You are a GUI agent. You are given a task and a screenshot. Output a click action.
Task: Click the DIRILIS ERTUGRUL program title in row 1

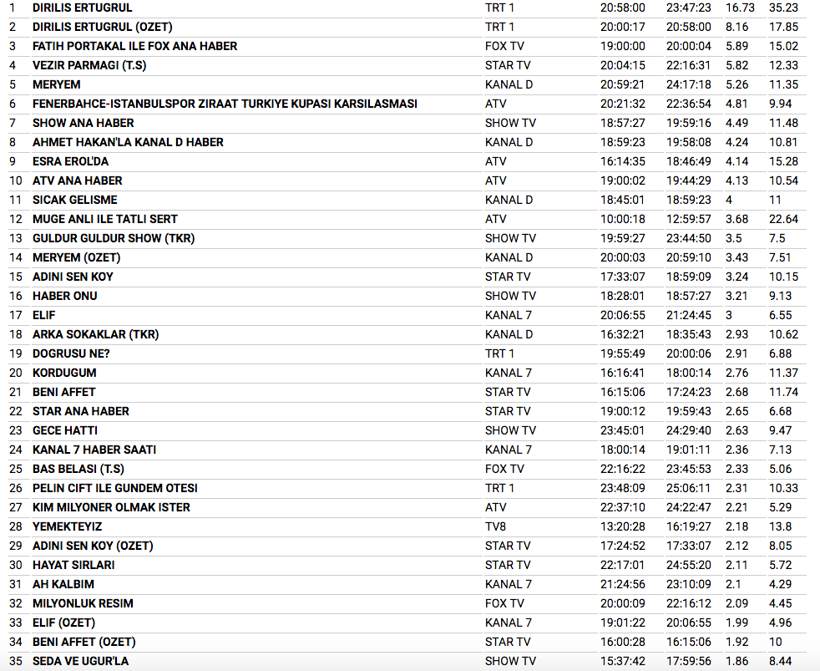tap(82, 8)
